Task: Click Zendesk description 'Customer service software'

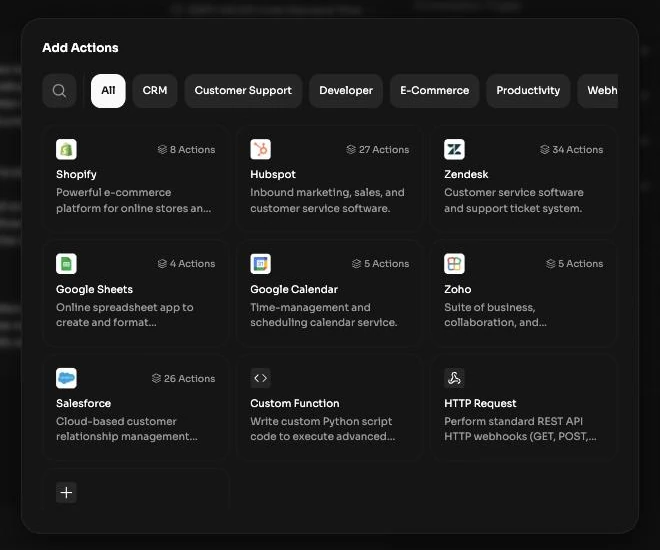Action: coord(514,200)
